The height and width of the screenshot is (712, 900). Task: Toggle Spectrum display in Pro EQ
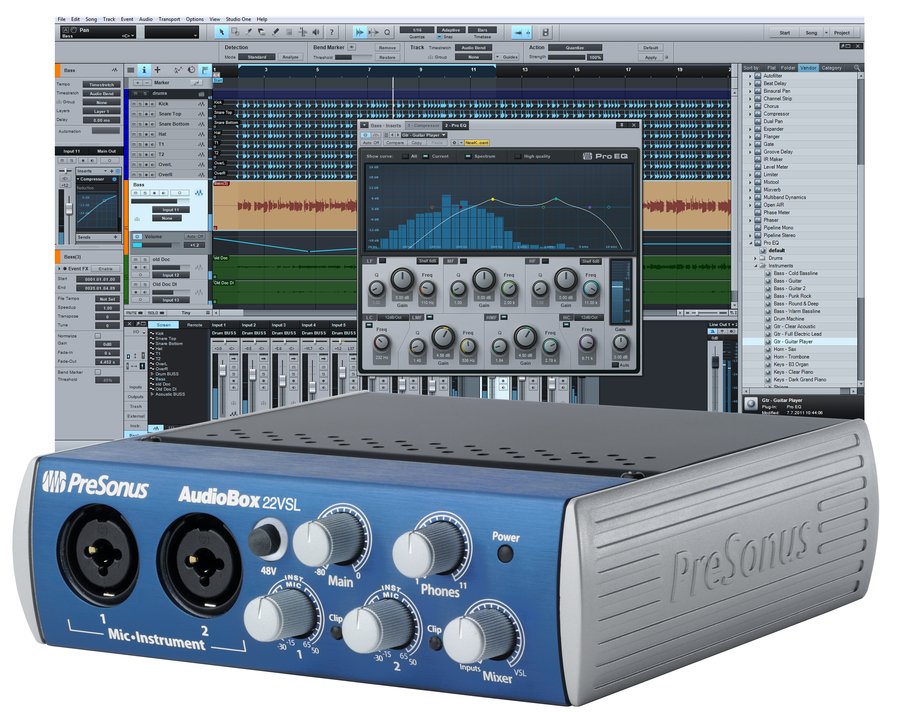468,156
